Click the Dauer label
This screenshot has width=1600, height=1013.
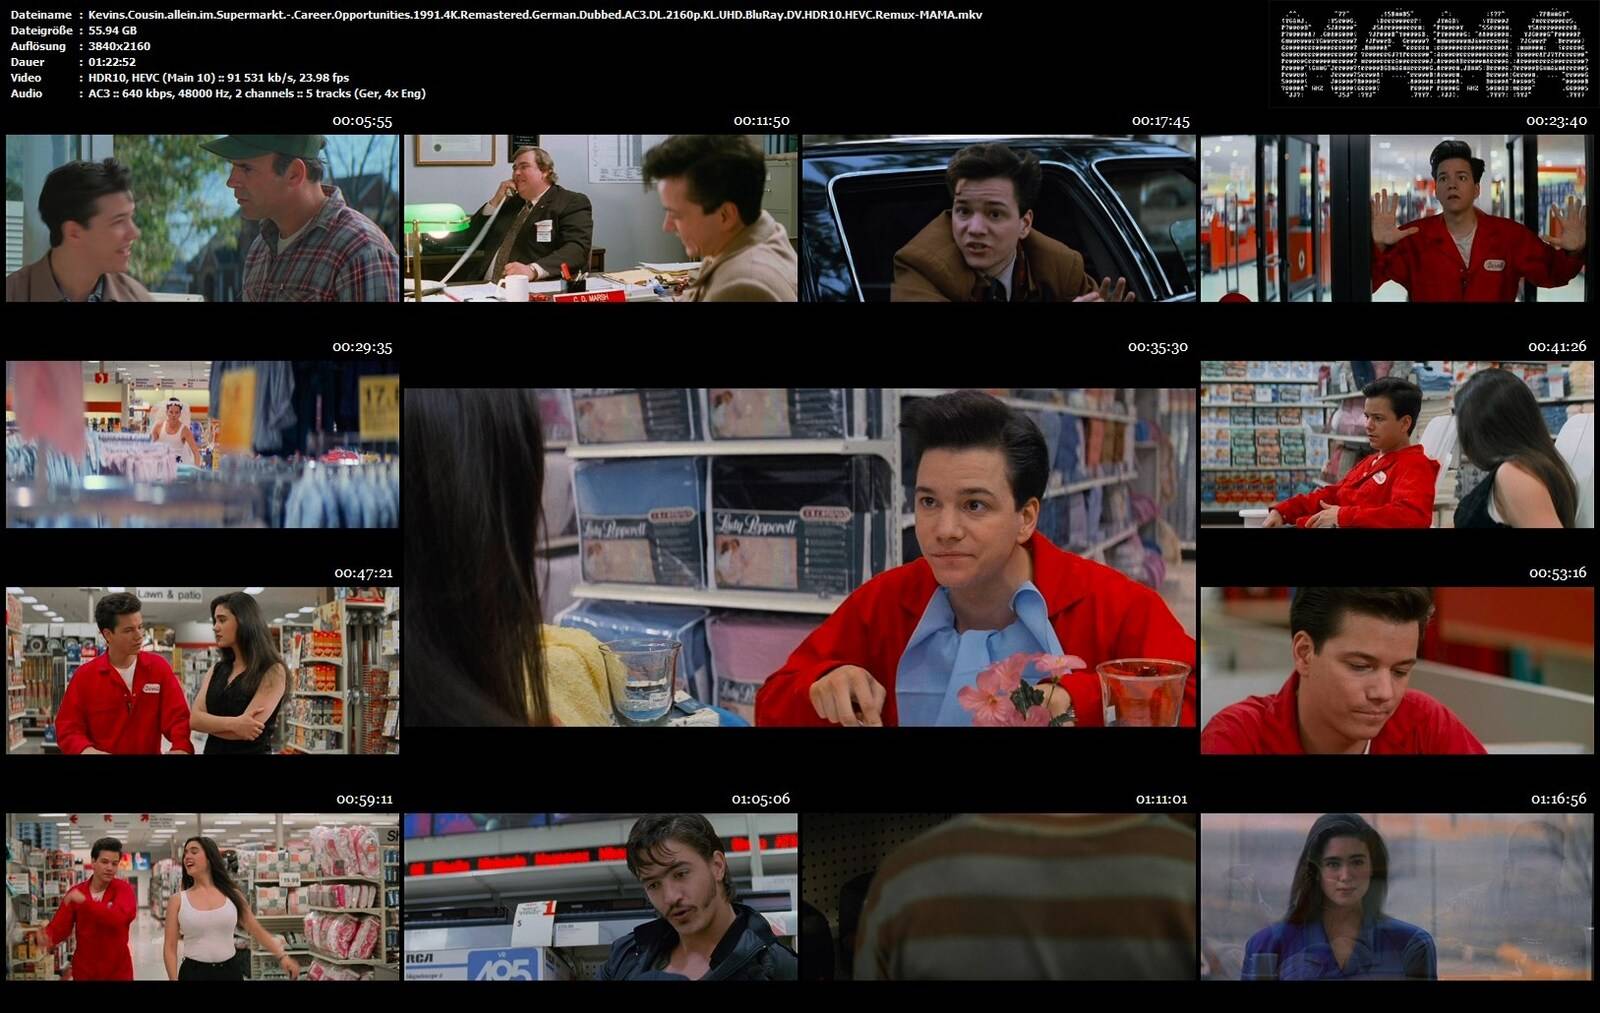26,62
